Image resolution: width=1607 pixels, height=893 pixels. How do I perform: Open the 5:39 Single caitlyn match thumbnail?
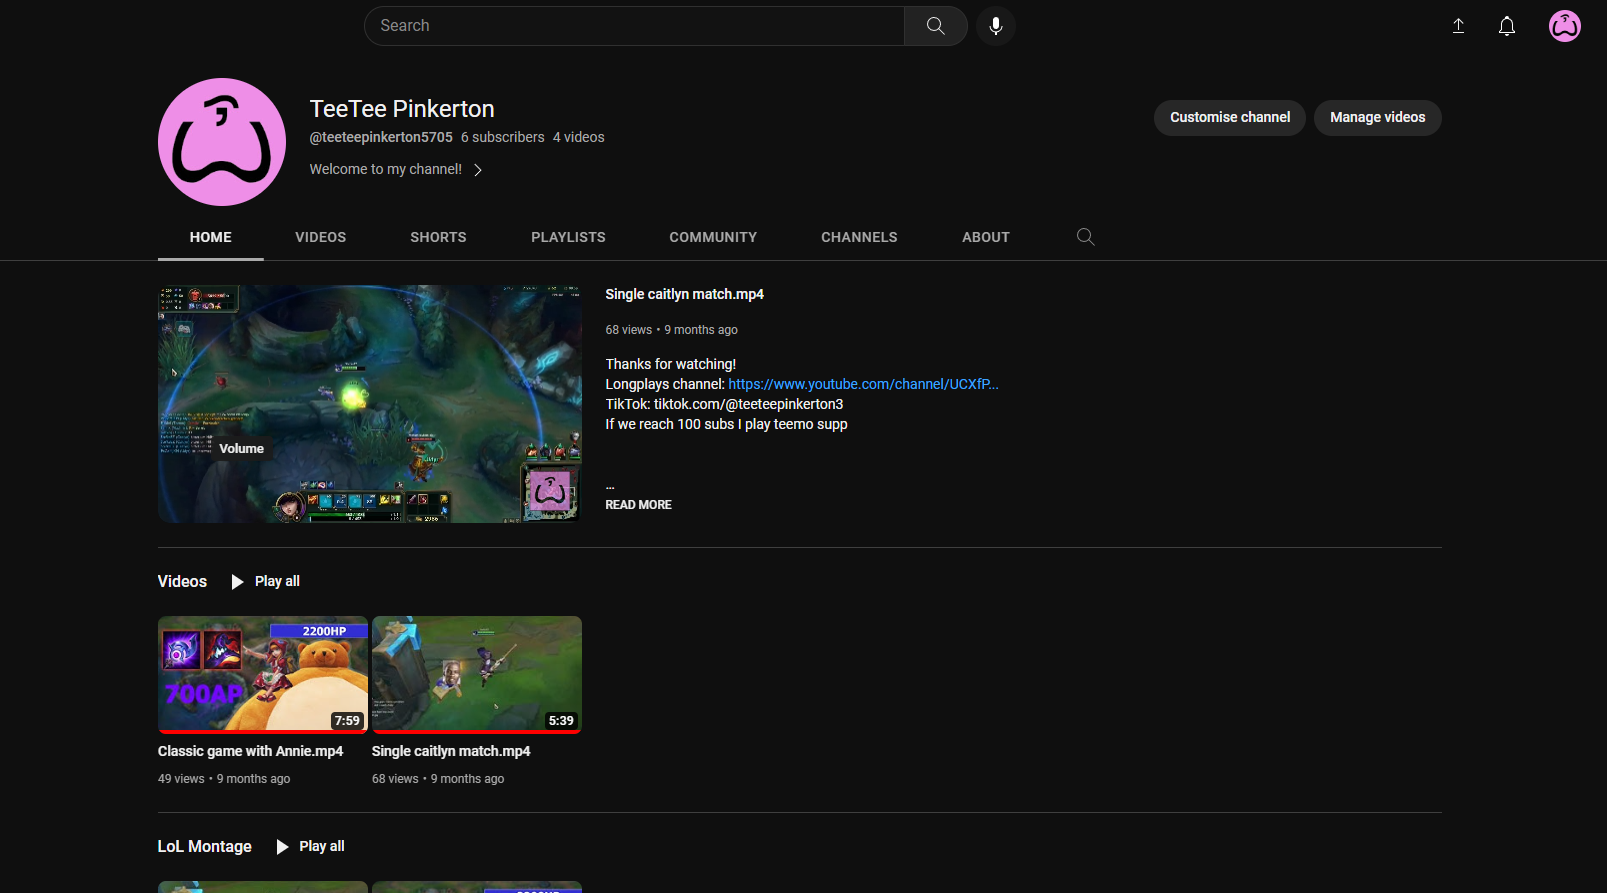click(x=477, y=675)
